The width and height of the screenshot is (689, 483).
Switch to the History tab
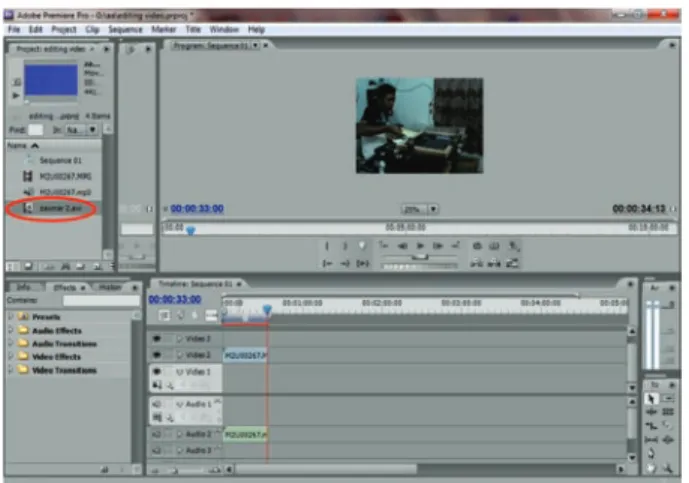click(109, 287)
